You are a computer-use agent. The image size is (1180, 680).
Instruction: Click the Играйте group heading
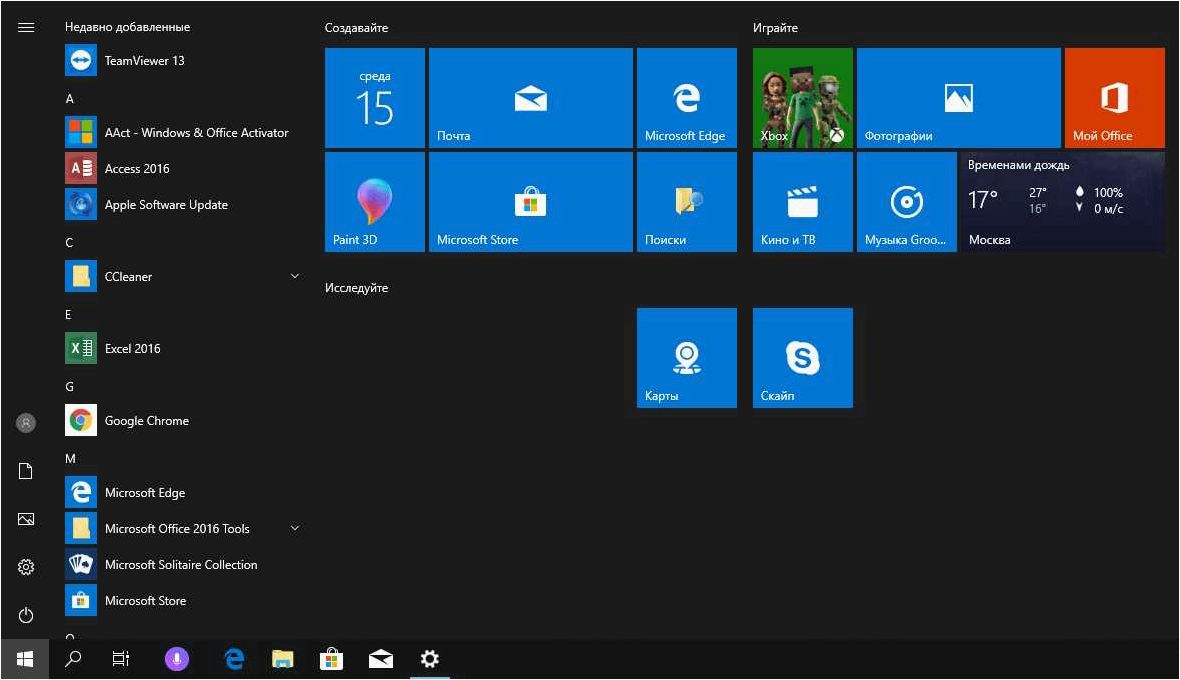point(775,28)
